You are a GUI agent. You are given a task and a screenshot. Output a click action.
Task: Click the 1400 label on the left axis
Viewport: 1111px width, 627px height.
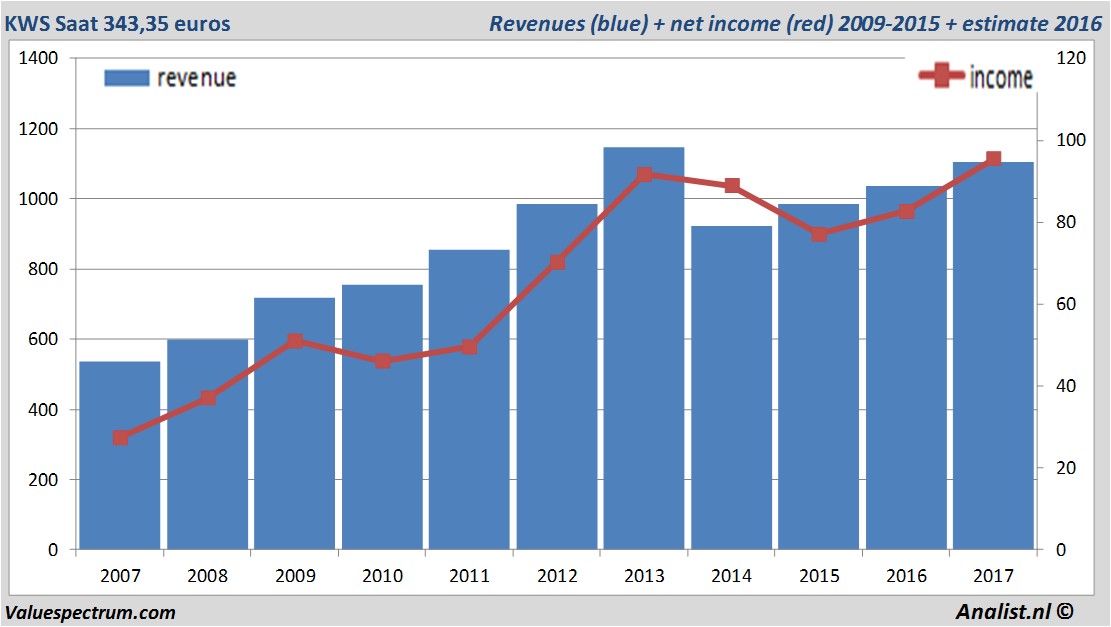(39, 59)
